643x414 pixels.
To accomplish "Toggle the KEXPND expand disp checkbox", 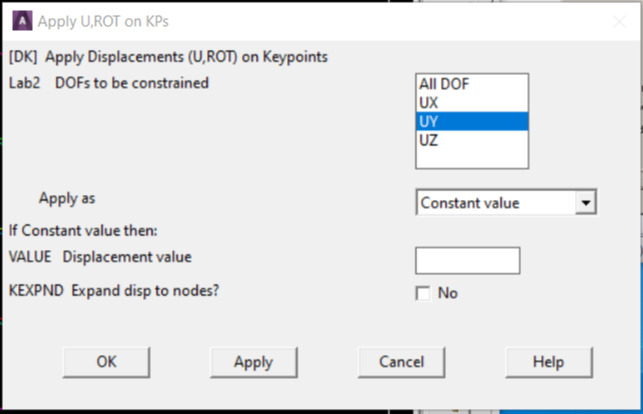I will [x=422, y=293].
